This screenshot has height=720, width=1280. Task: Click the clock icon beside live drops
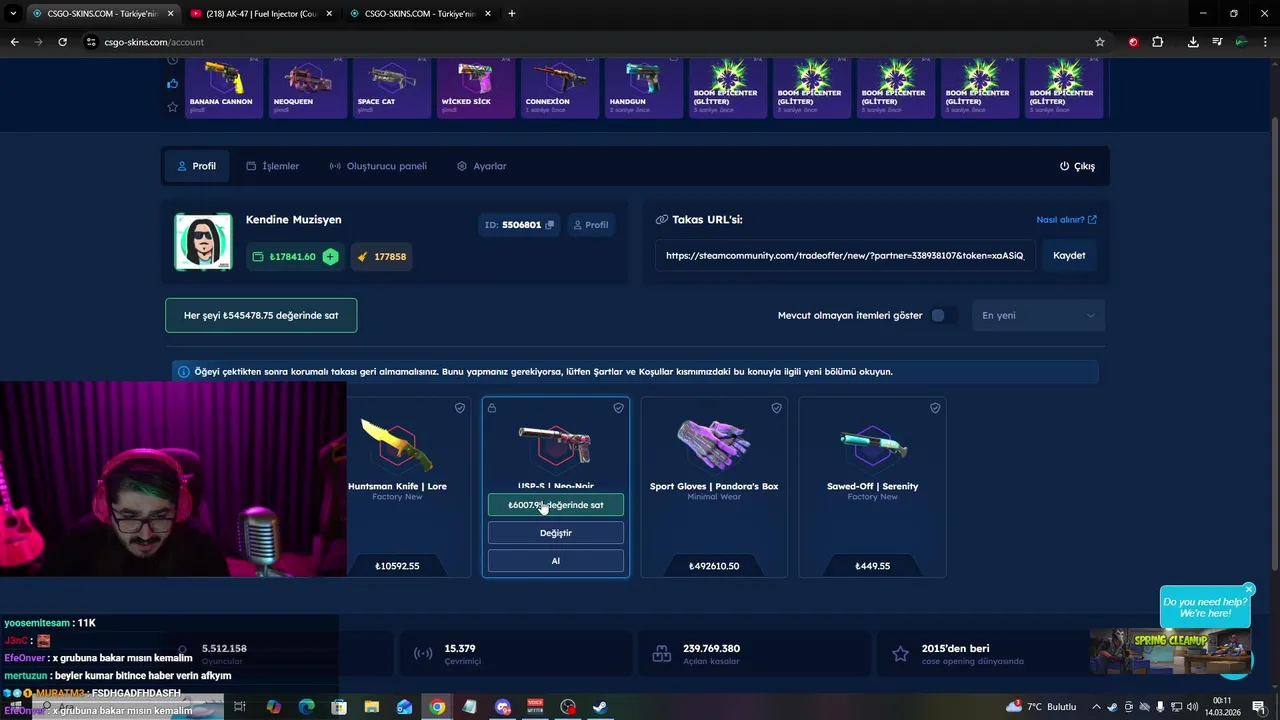(172, 60)
